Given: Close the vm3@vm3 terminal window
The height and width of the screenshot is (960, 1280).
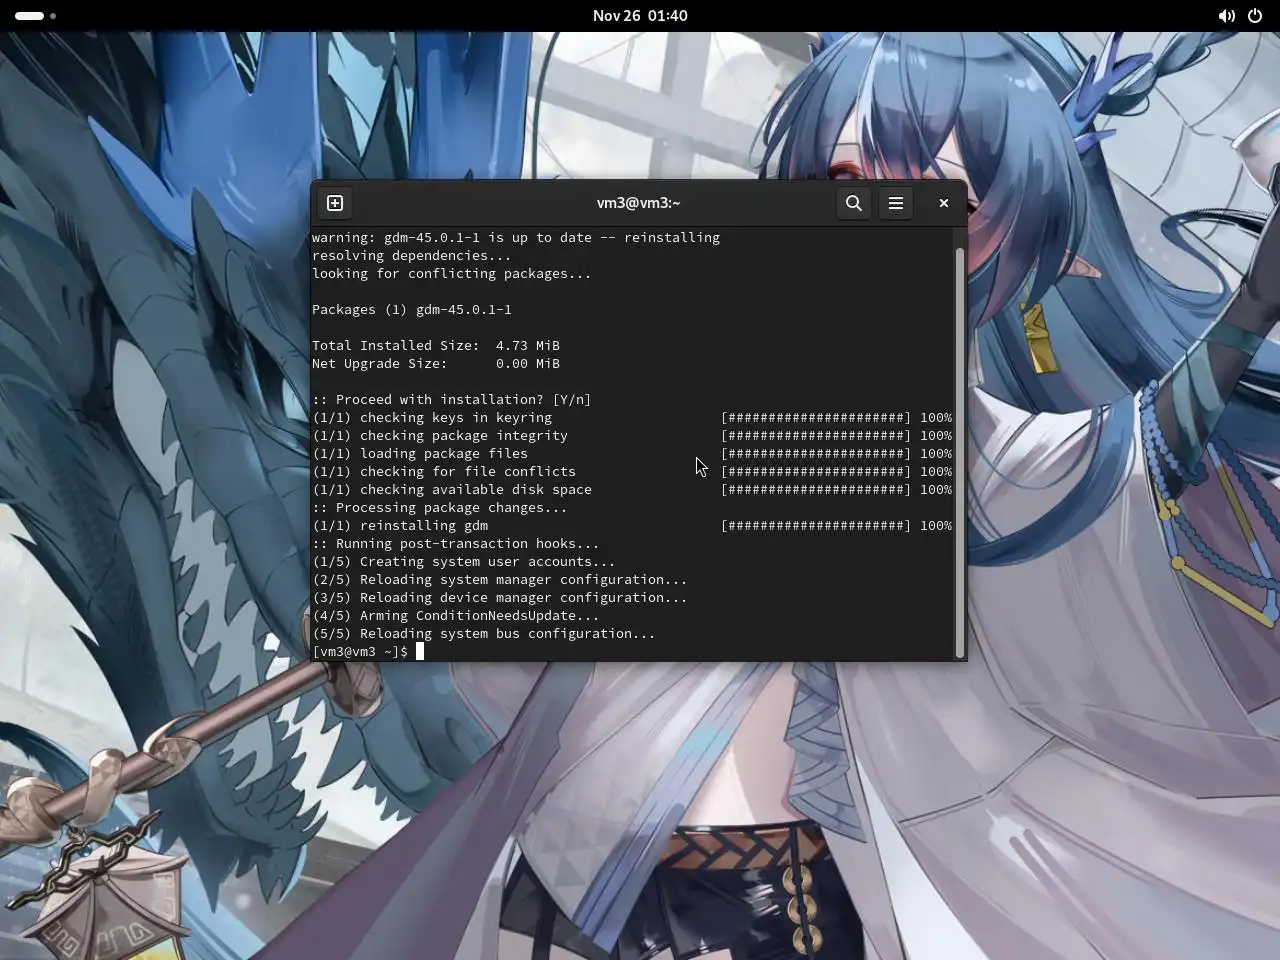Looking at the screenshot, I should coord(943,203).
